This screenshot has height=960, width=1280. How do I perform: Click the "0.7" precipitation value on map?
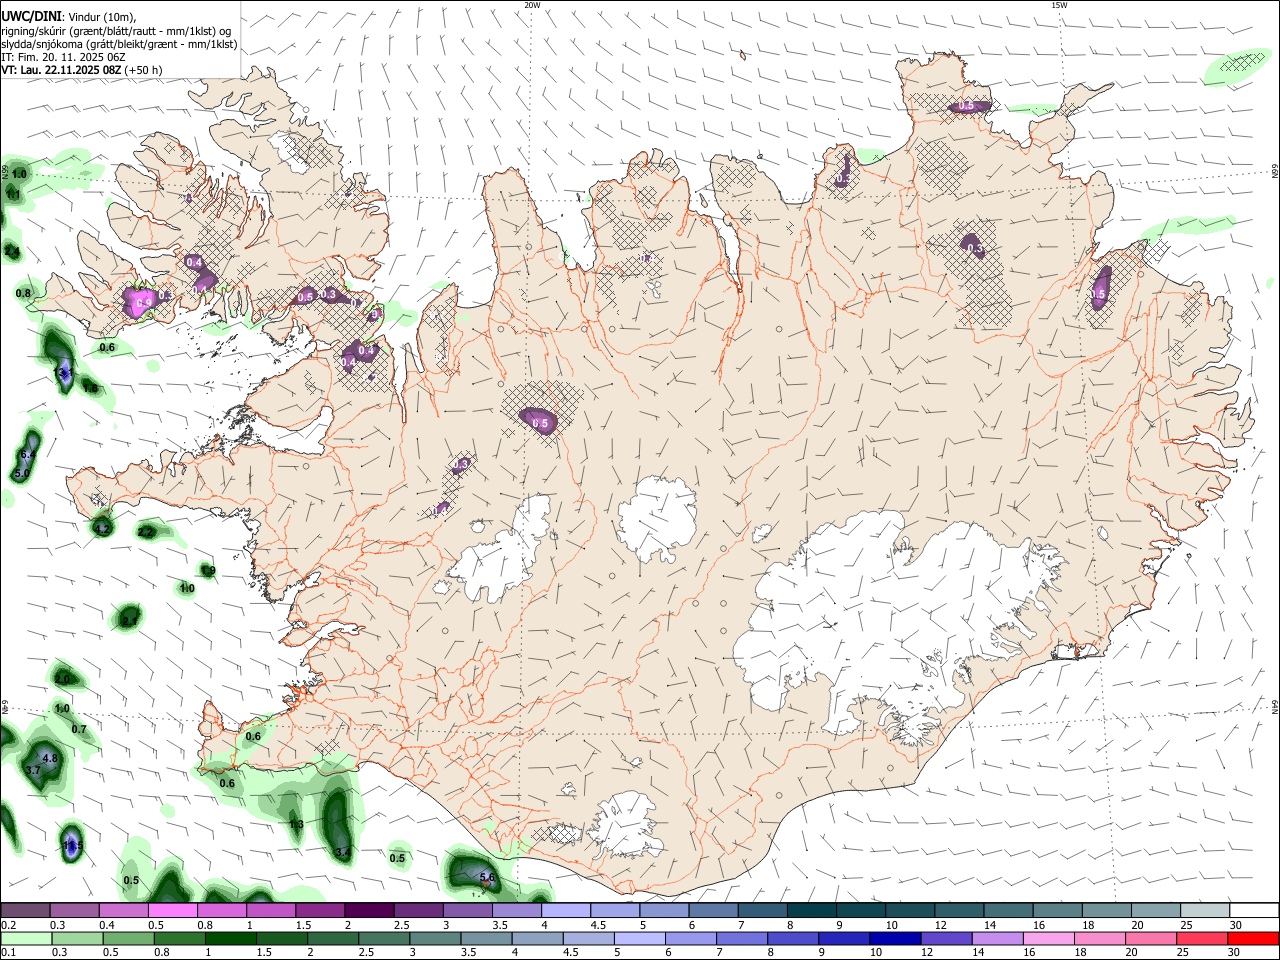(x=79, y=729)
